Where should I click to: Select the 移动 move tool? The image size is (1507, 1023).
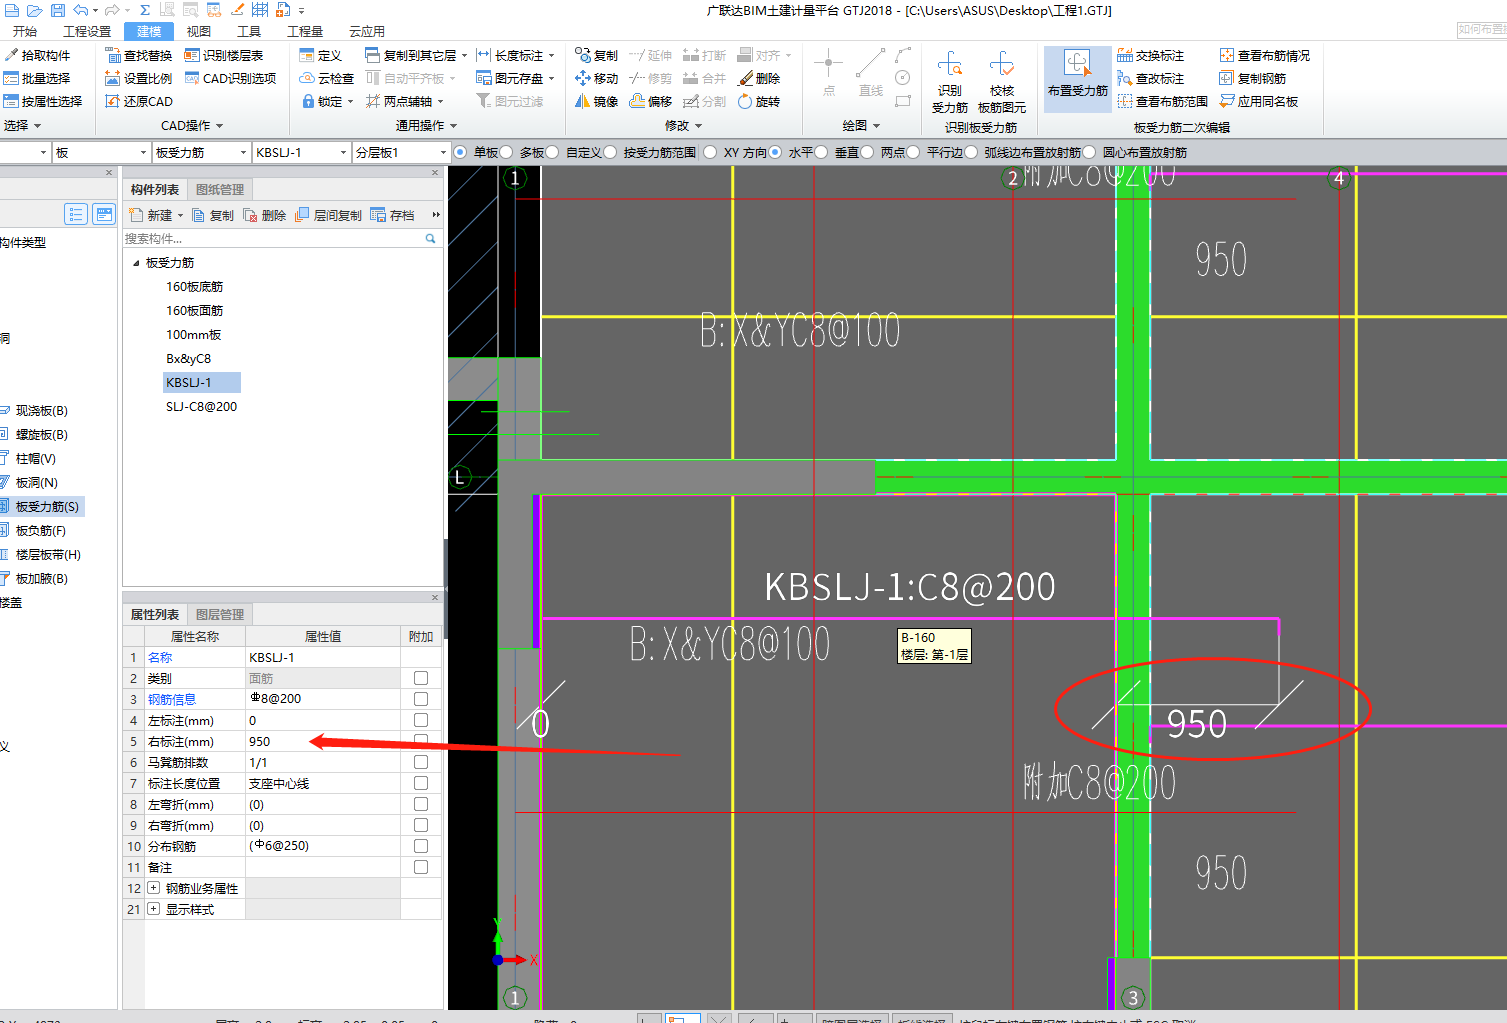click(597, 78)
